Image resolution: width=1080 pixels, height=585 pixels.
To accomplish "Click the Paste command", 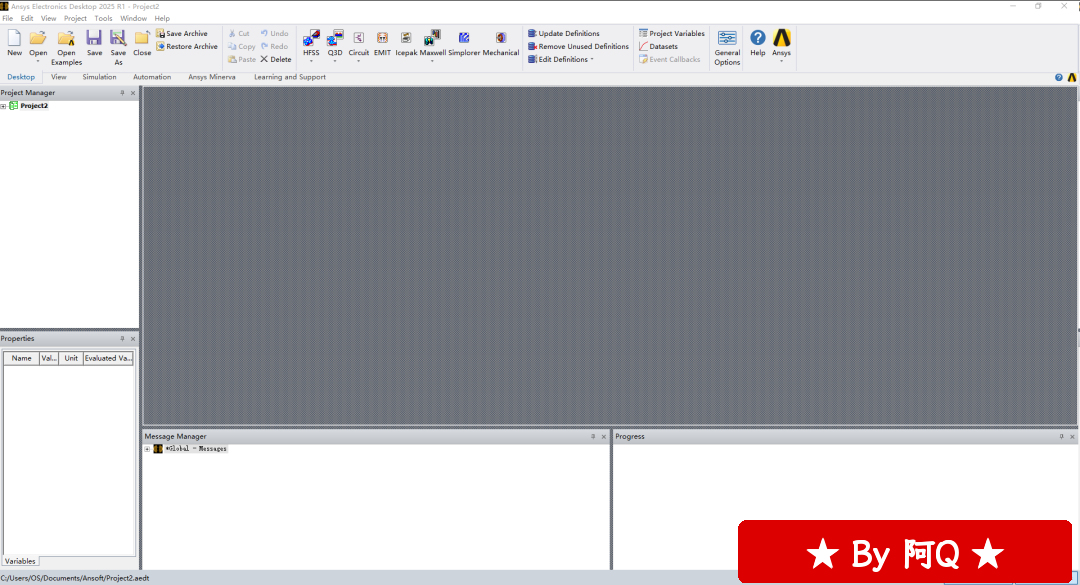I will tap(242, 59).
